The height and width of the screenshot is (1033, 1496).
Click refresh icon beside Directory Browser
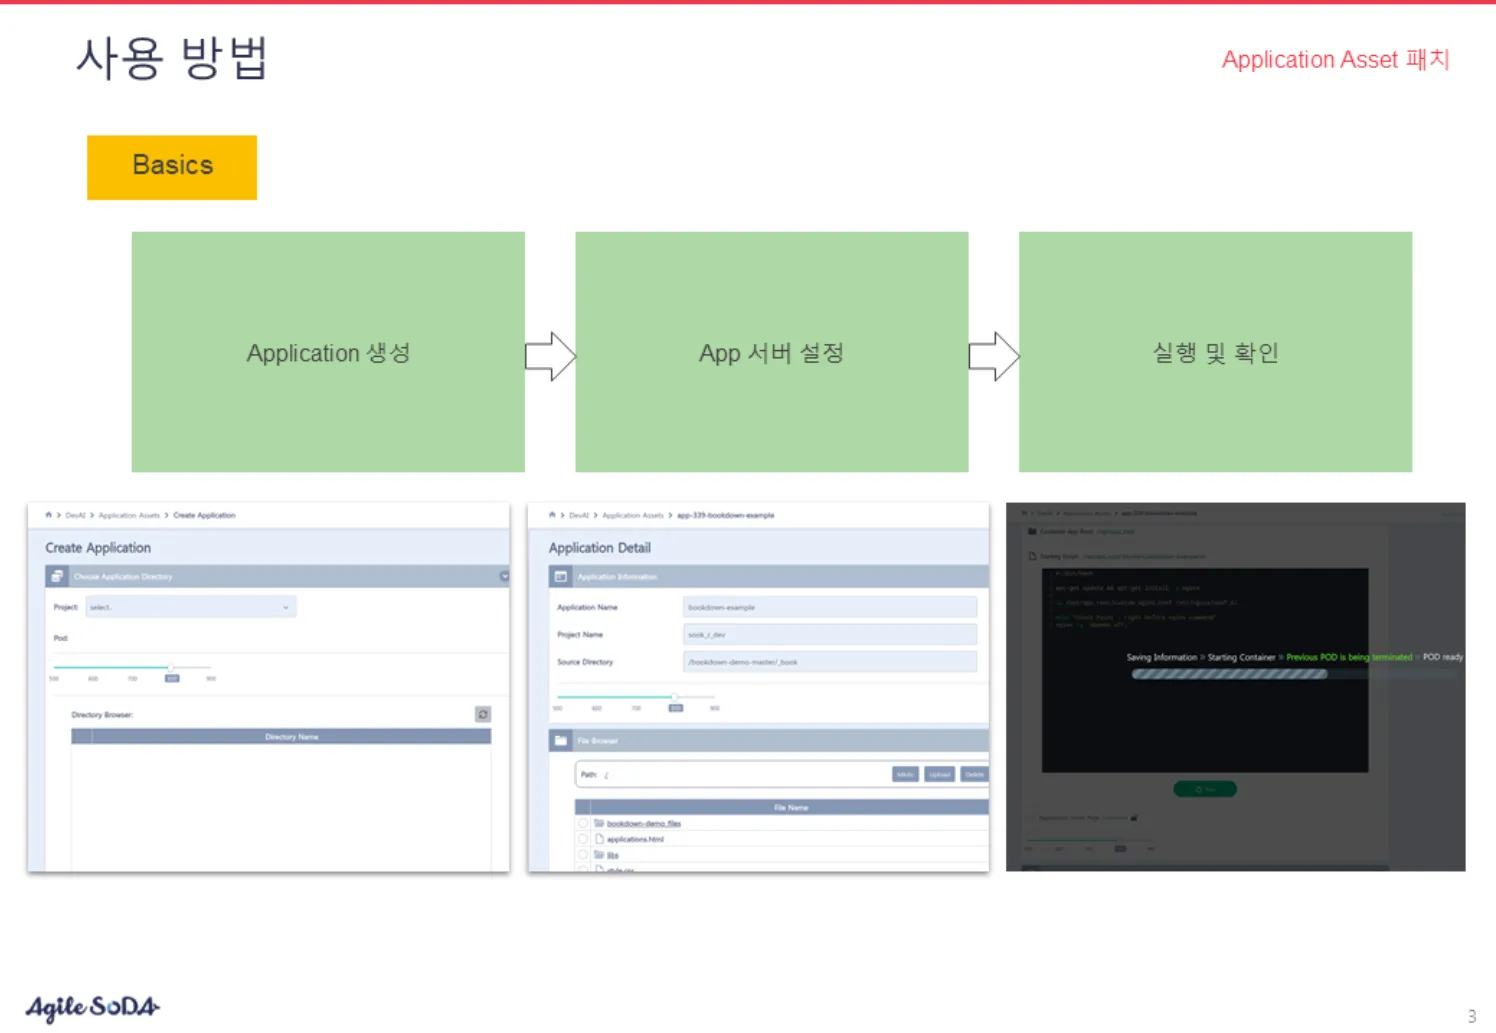[x=483, y=714]
